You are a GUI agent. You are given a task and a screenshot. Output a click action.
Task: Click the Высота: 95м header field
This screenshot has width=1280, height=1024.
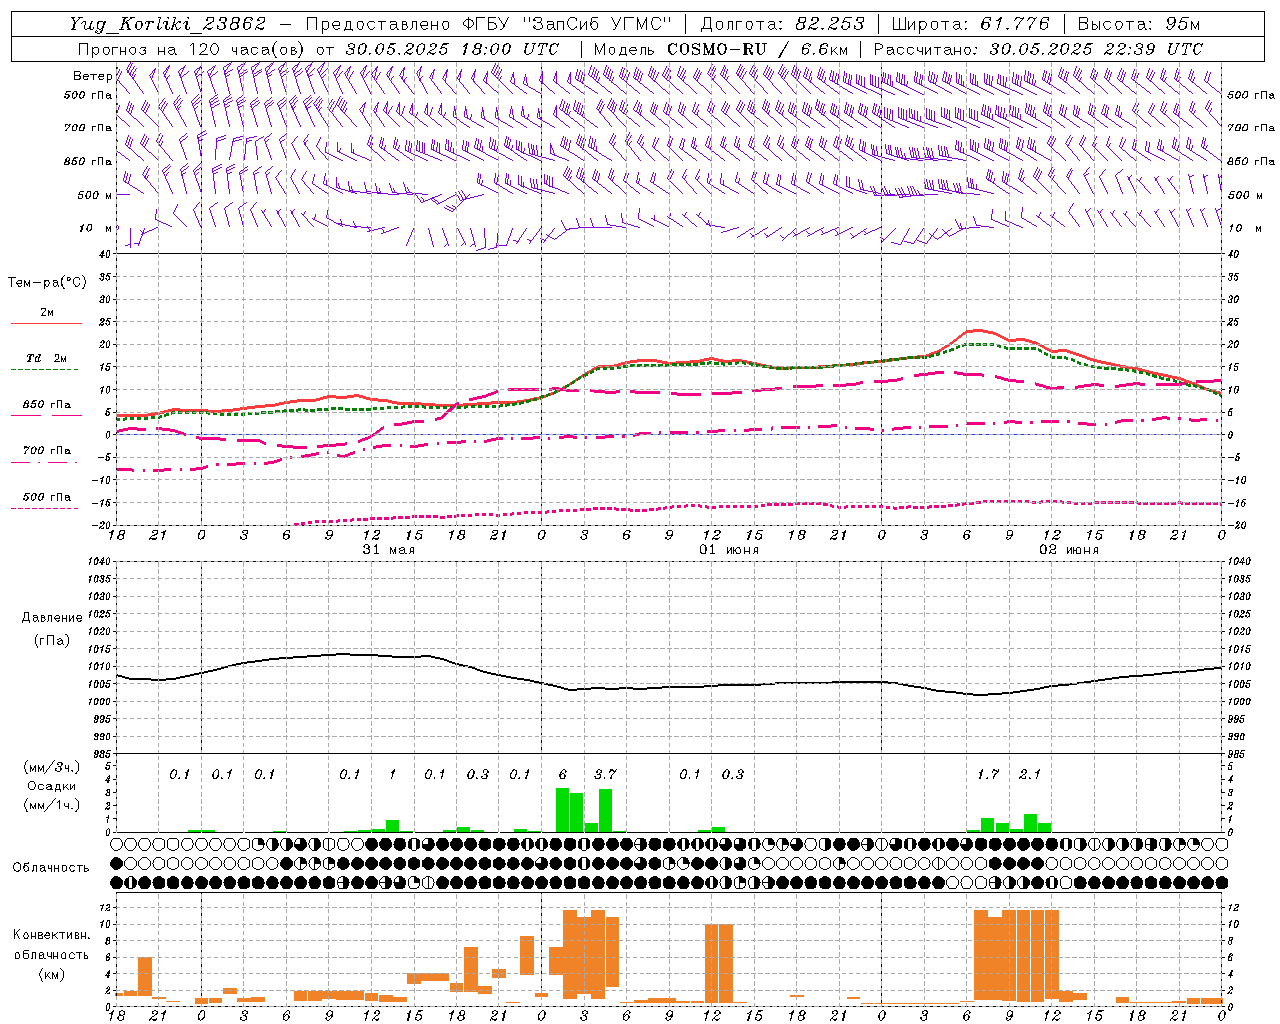(x=1138, y=24)
